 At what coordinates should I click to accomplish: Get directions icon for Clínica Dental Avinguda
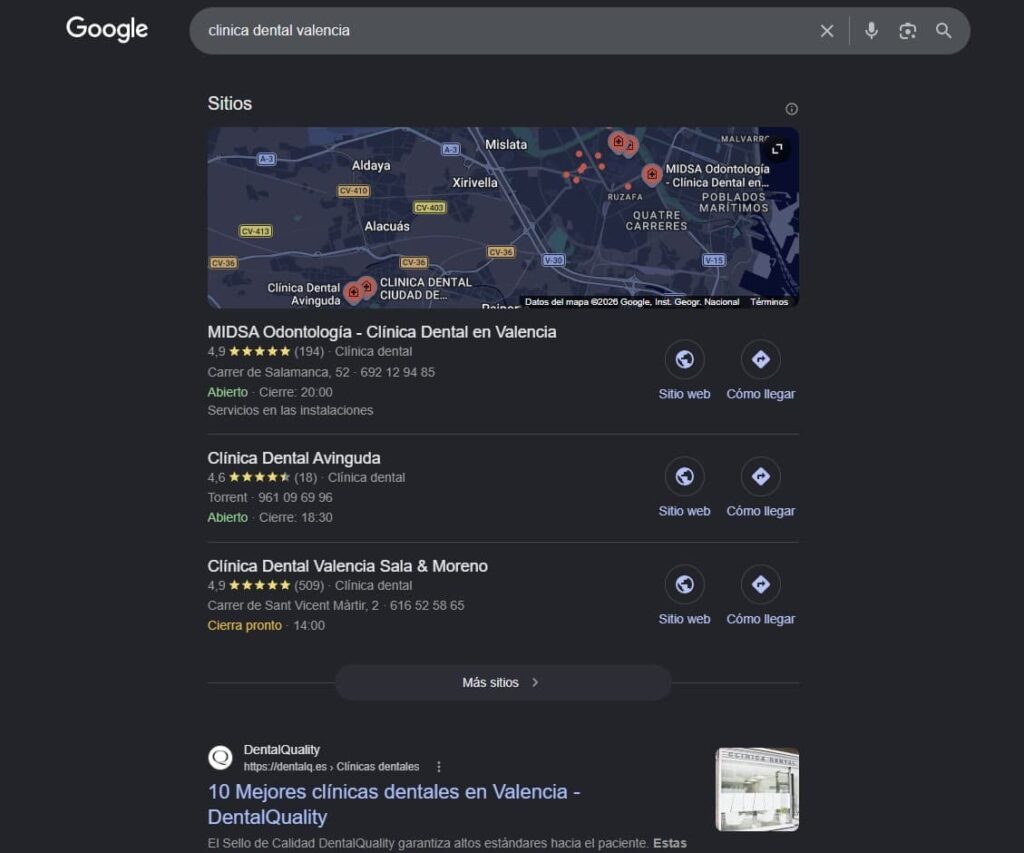click(x=760, y=476)
